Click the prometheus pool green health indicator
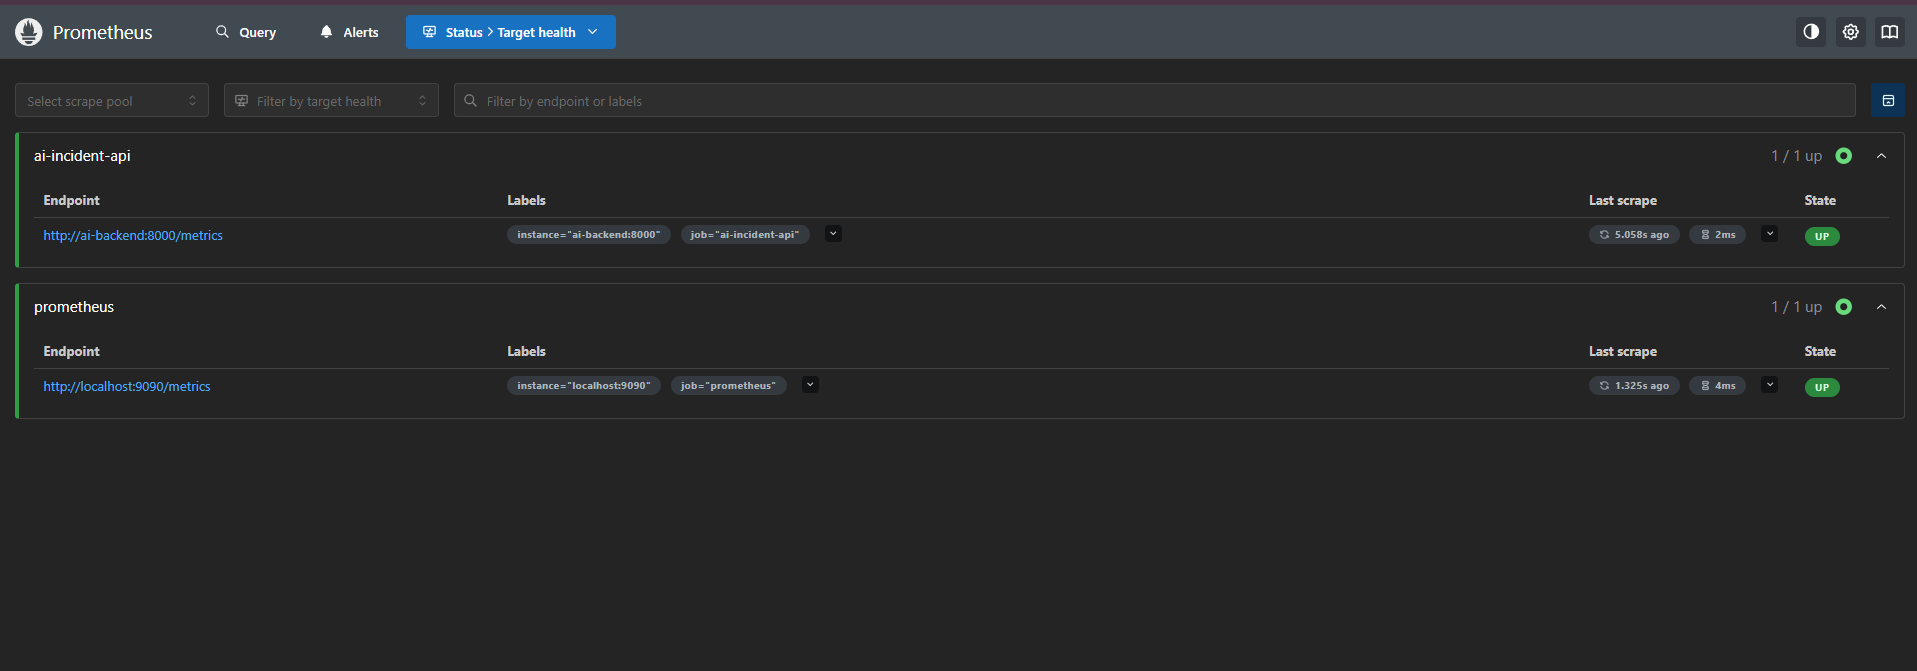The width and height of the screenshot is (1917, 671). tap(1844, 307)
